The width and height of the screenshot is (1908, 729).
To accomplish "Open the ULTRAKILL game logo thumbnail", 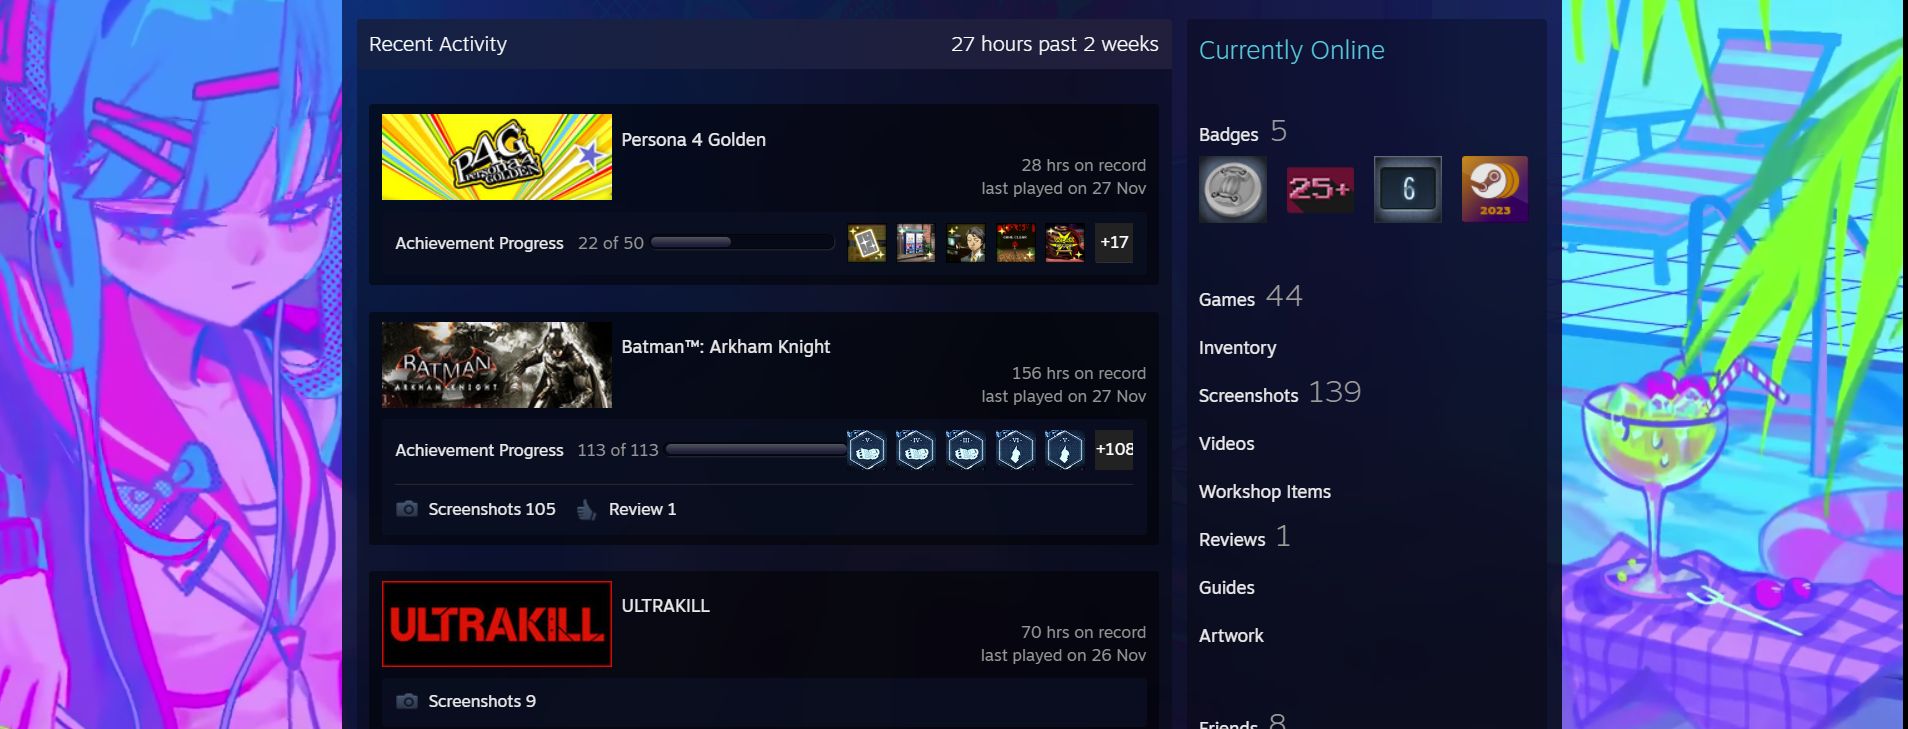I will click(x=497, y=624).
